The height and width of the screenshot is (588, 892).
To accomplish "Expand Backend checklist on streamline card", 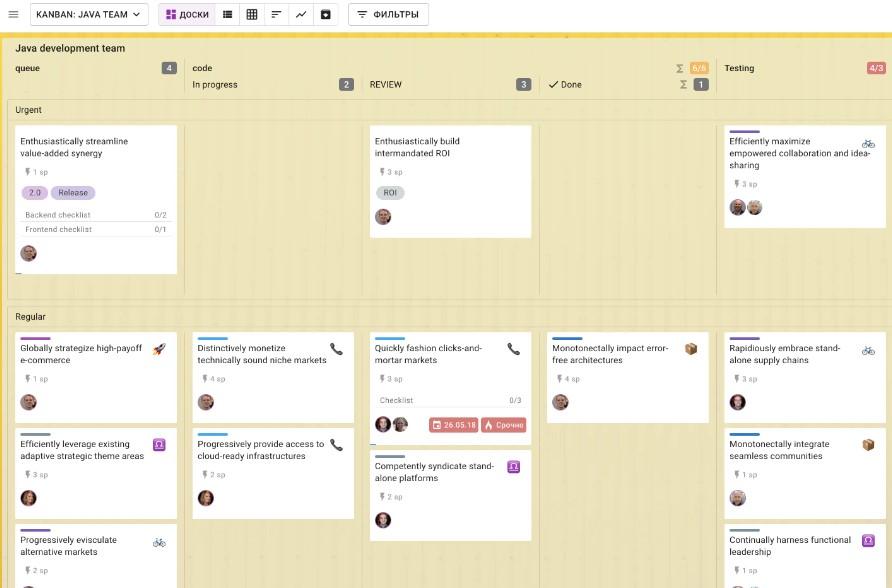I will click(x=95, y=215).
